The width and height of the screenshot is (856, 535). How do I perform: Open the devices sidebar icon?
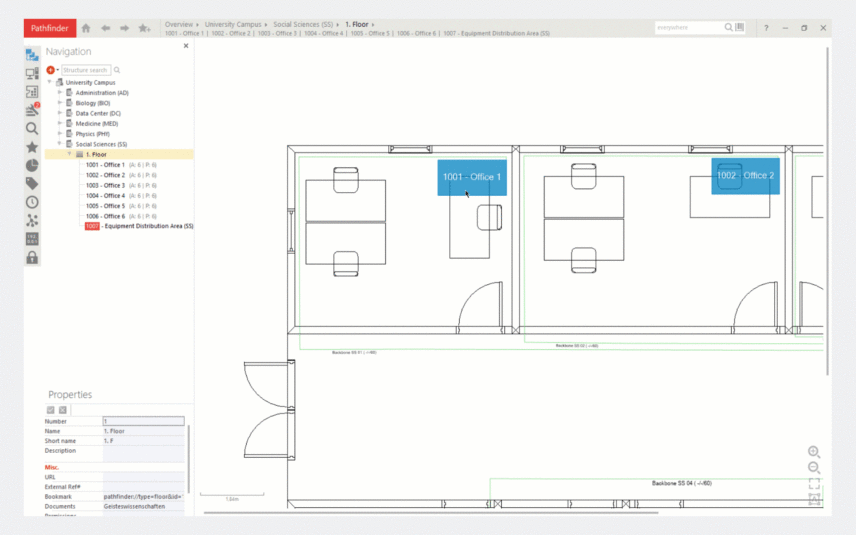(32, 73)
